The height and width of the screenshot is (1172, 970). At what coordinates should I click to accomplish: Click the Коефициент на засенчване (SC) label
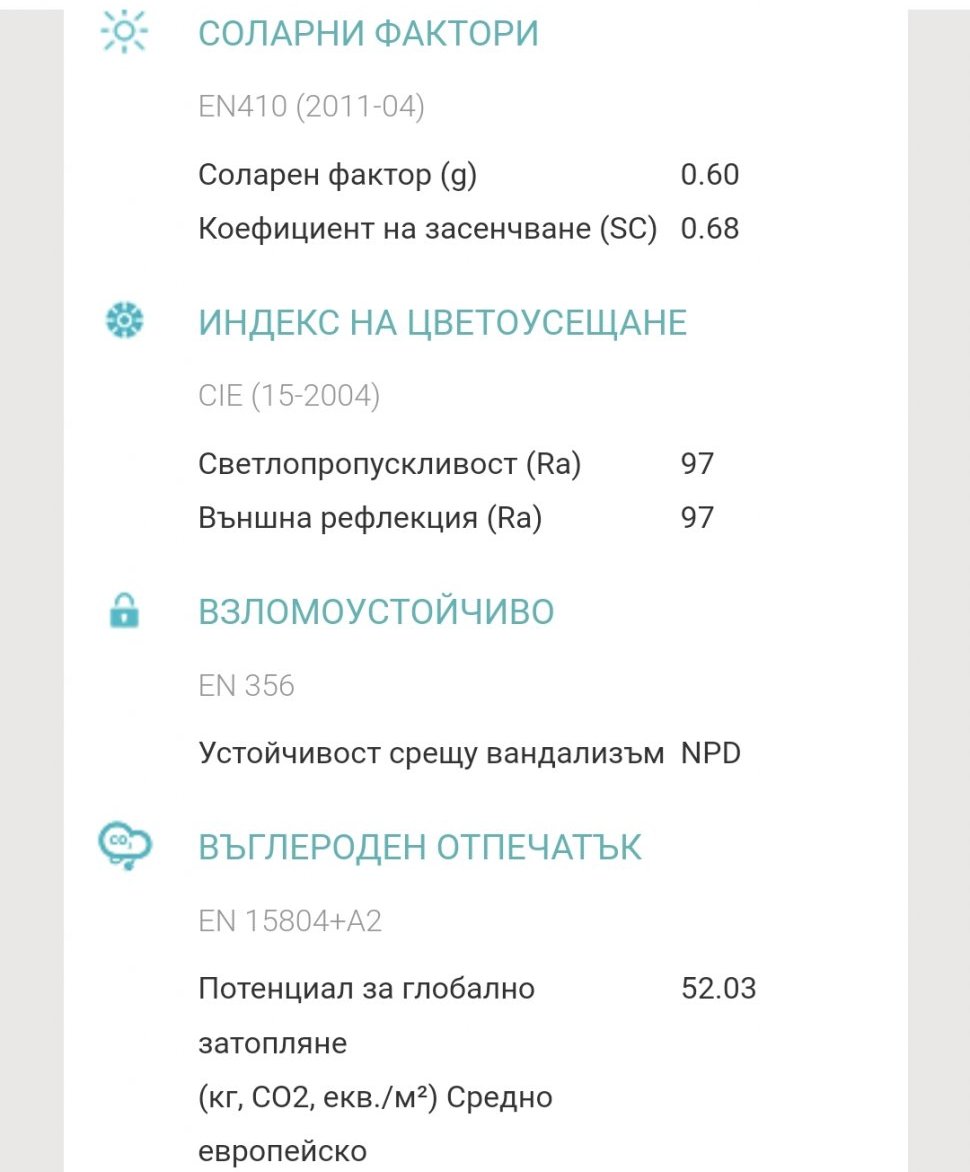428,229
